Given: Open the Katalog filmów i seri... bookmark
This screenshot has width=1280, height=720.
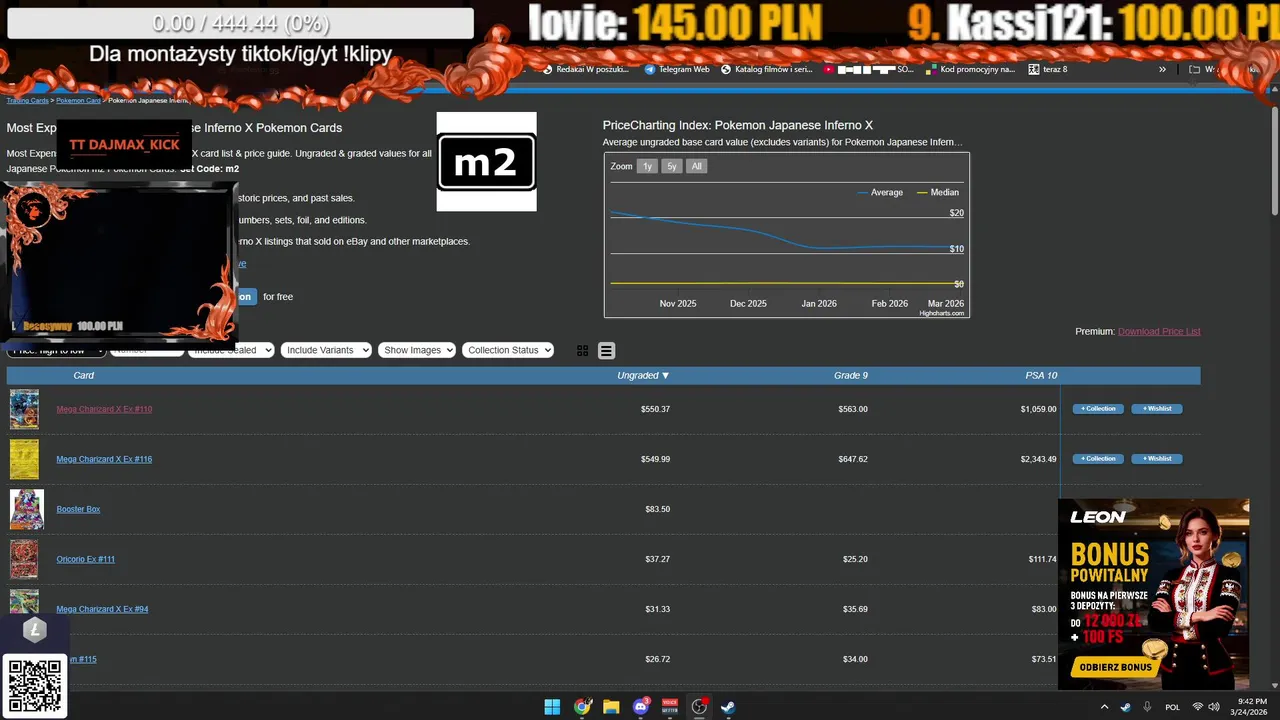Looking at the screenshot, I should (x=767, y=69).
